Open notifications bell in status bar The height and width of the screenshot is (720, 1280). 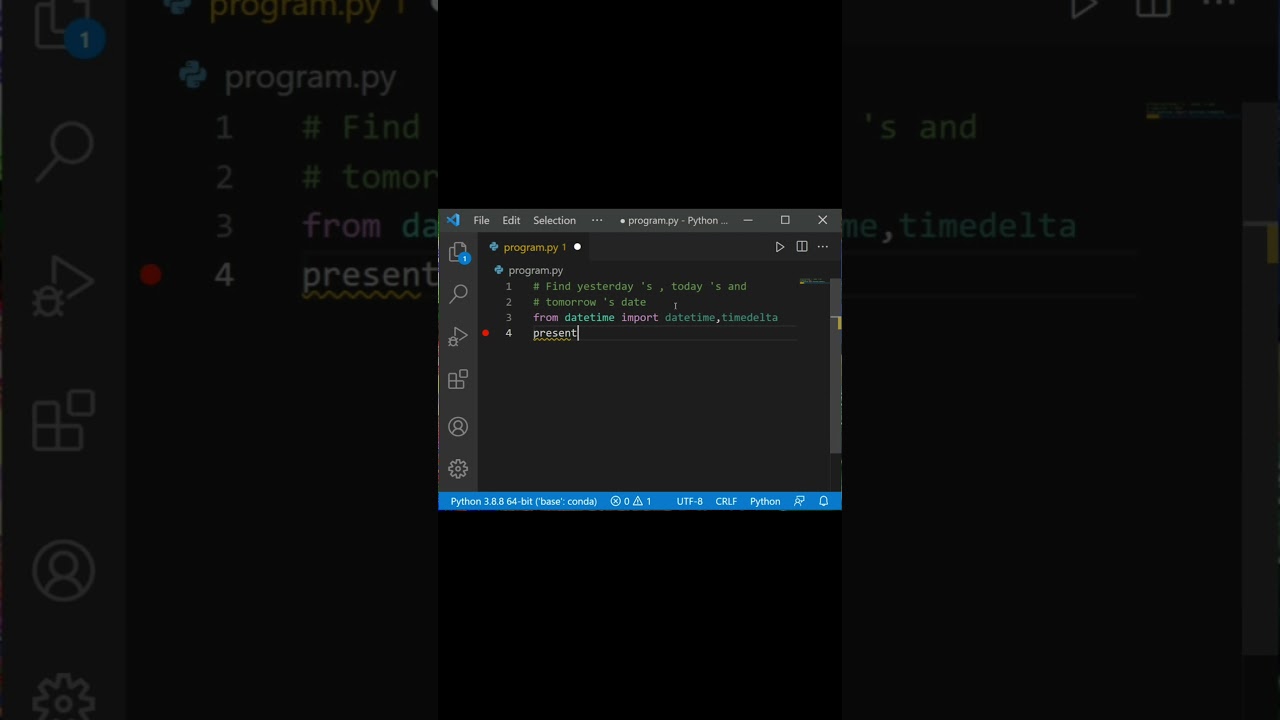(x=824, y=501)
